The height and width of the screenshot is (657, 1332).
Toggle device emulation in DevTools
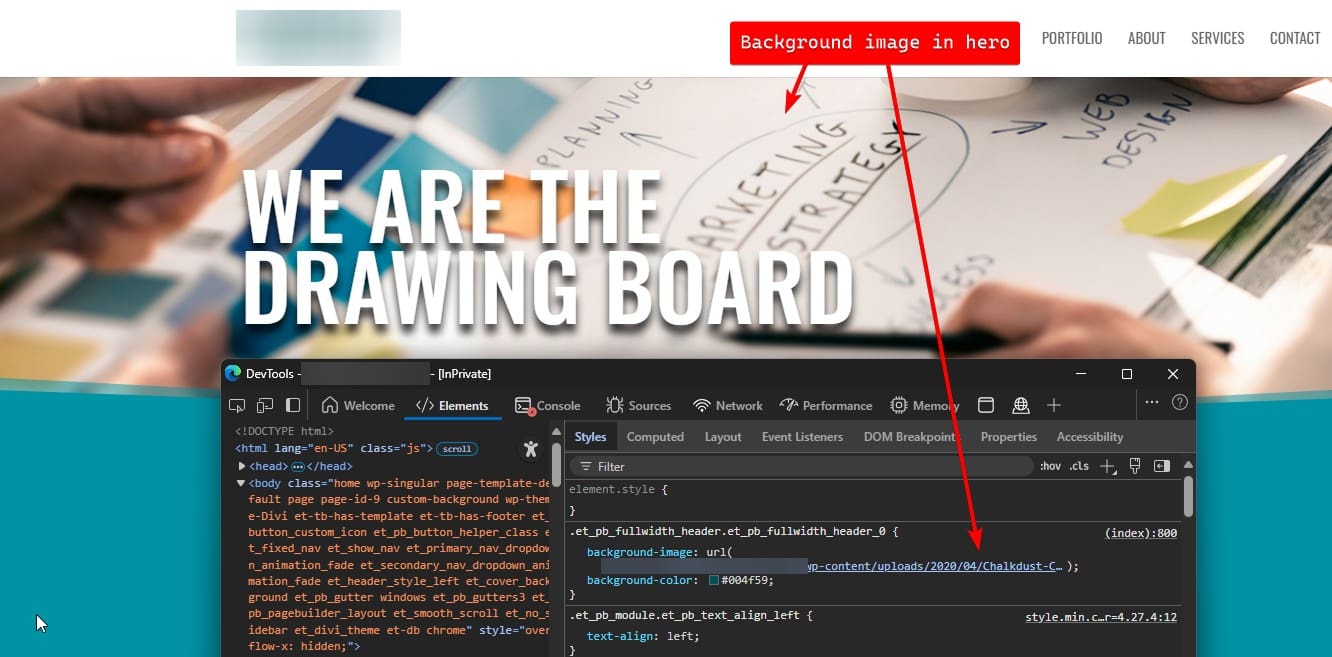pos(265,405)
